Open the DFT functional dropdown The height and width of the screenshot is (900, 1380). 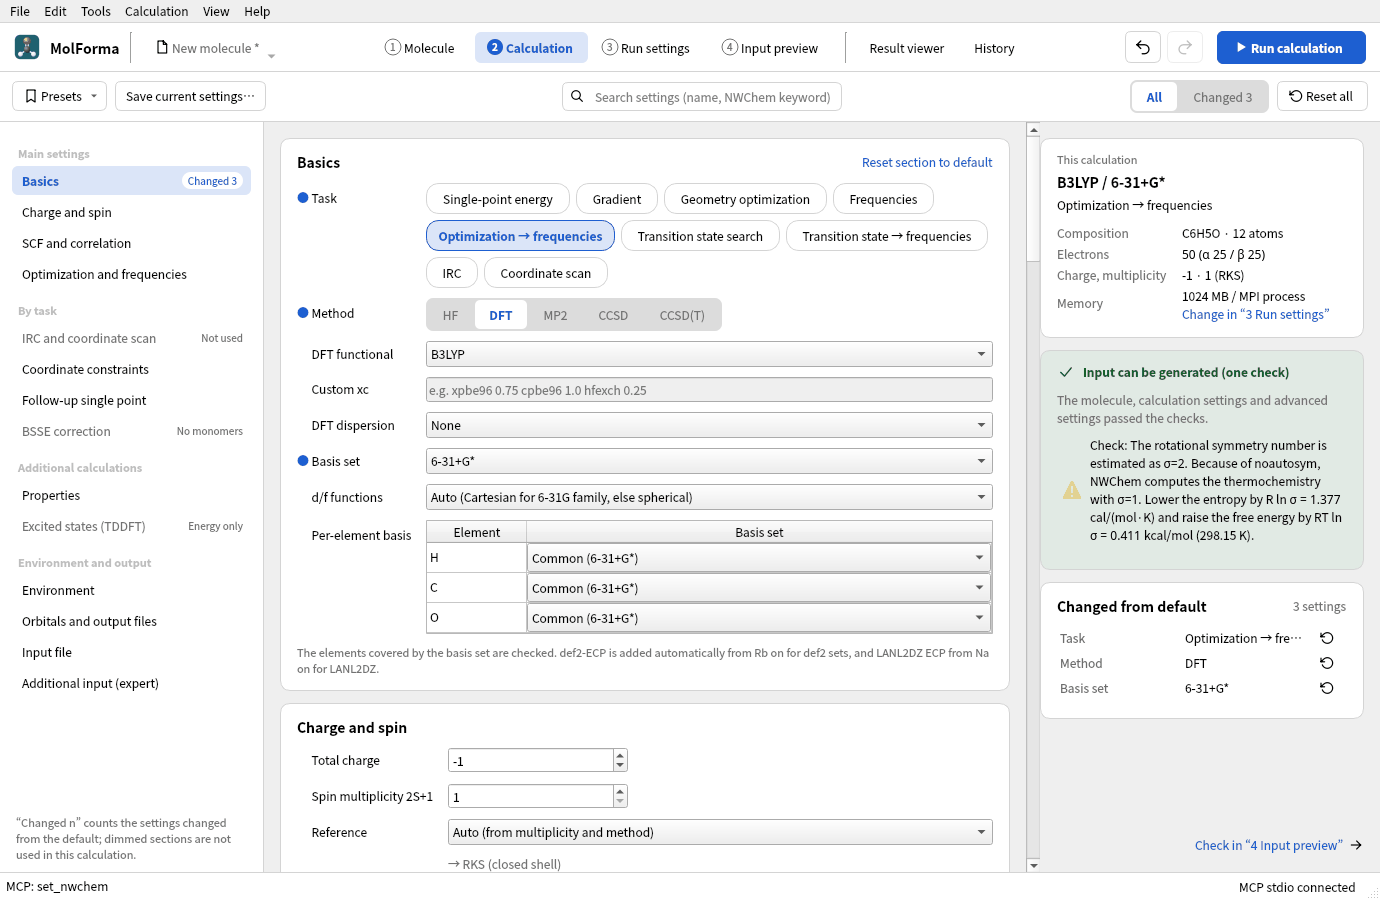[x=709, y=354]
